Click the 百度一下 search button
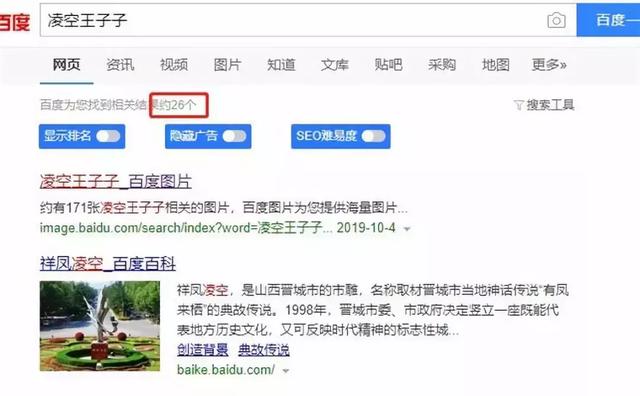 [x=608, y=20]
